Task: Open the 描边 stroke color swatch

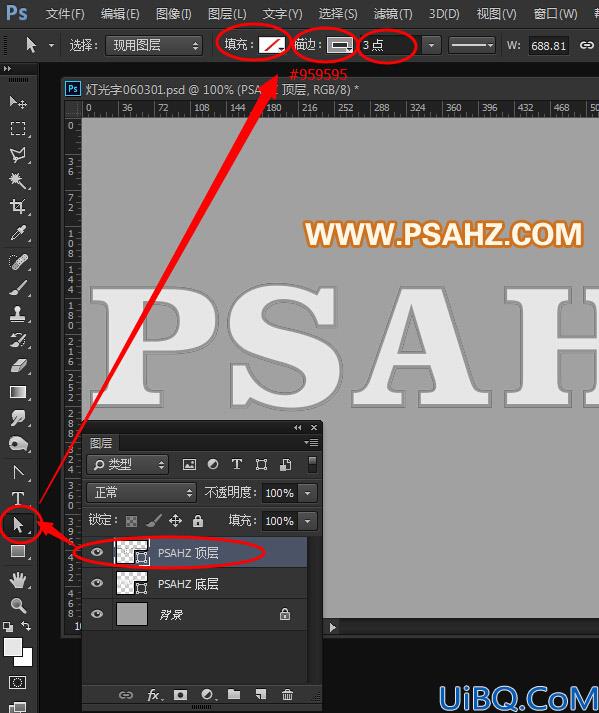Action: point(340,45)
